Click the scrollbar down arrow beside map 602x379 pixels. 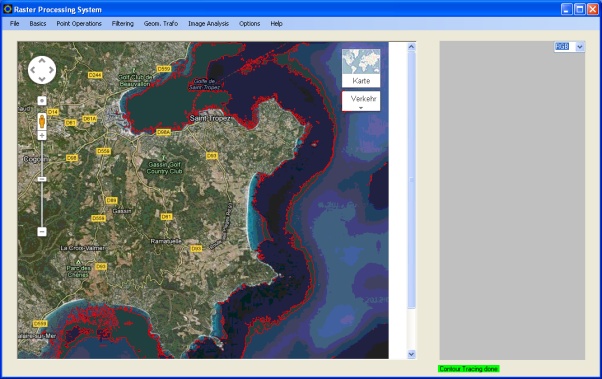click(x=411, y=354)
